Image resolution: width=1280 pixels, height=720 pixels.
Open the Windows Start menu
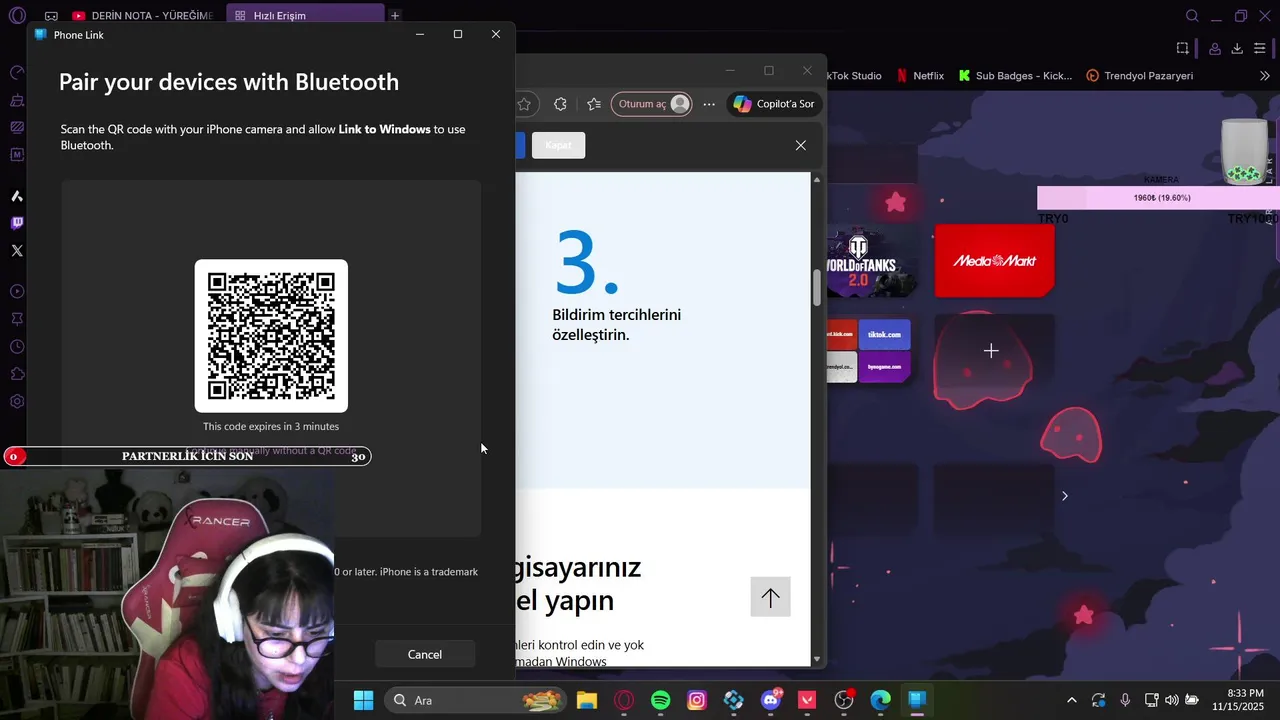click(x=363, y=700)
